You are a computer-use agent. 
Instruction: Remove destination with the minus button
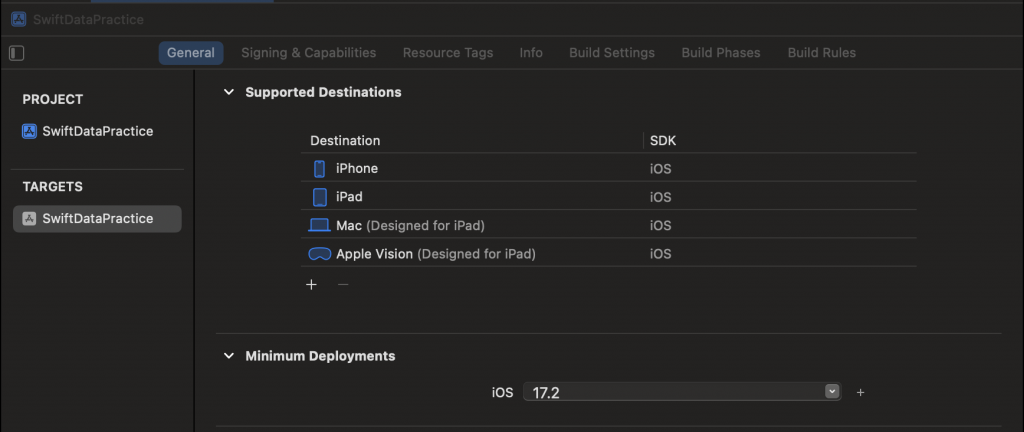343,284
